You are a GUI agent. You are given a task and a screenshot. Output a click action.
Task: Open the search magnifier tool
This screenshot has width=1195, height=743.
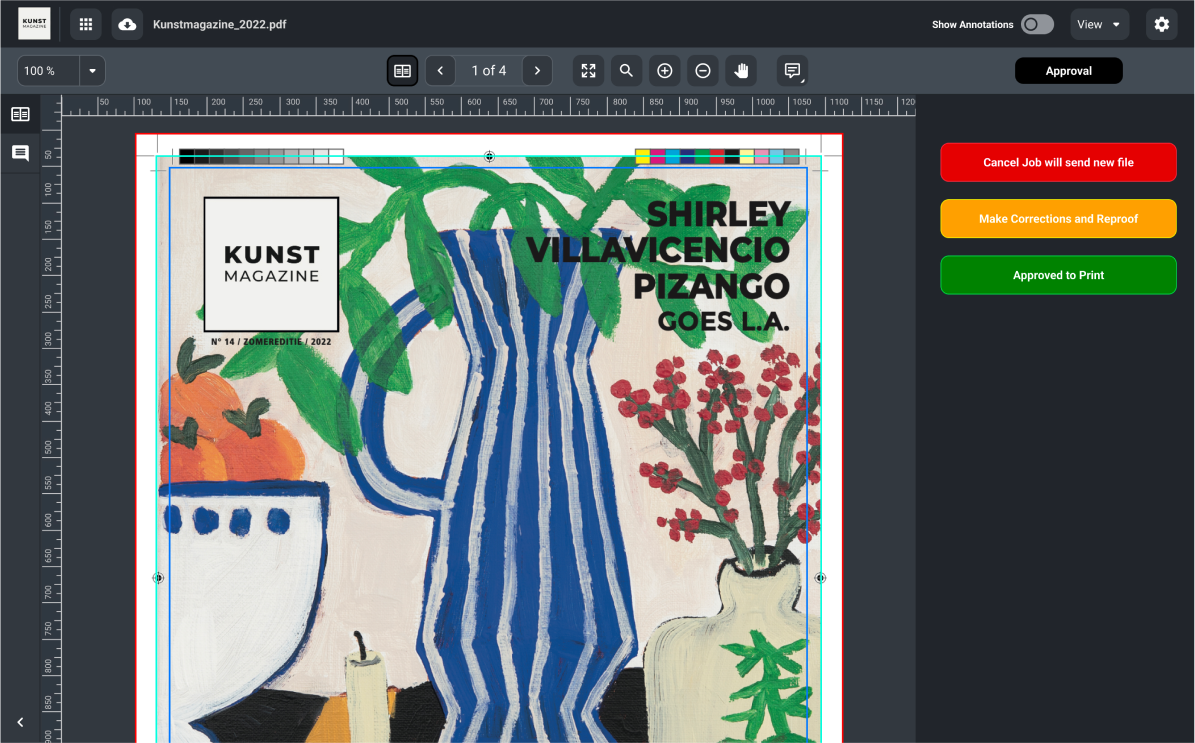(626, 71)
